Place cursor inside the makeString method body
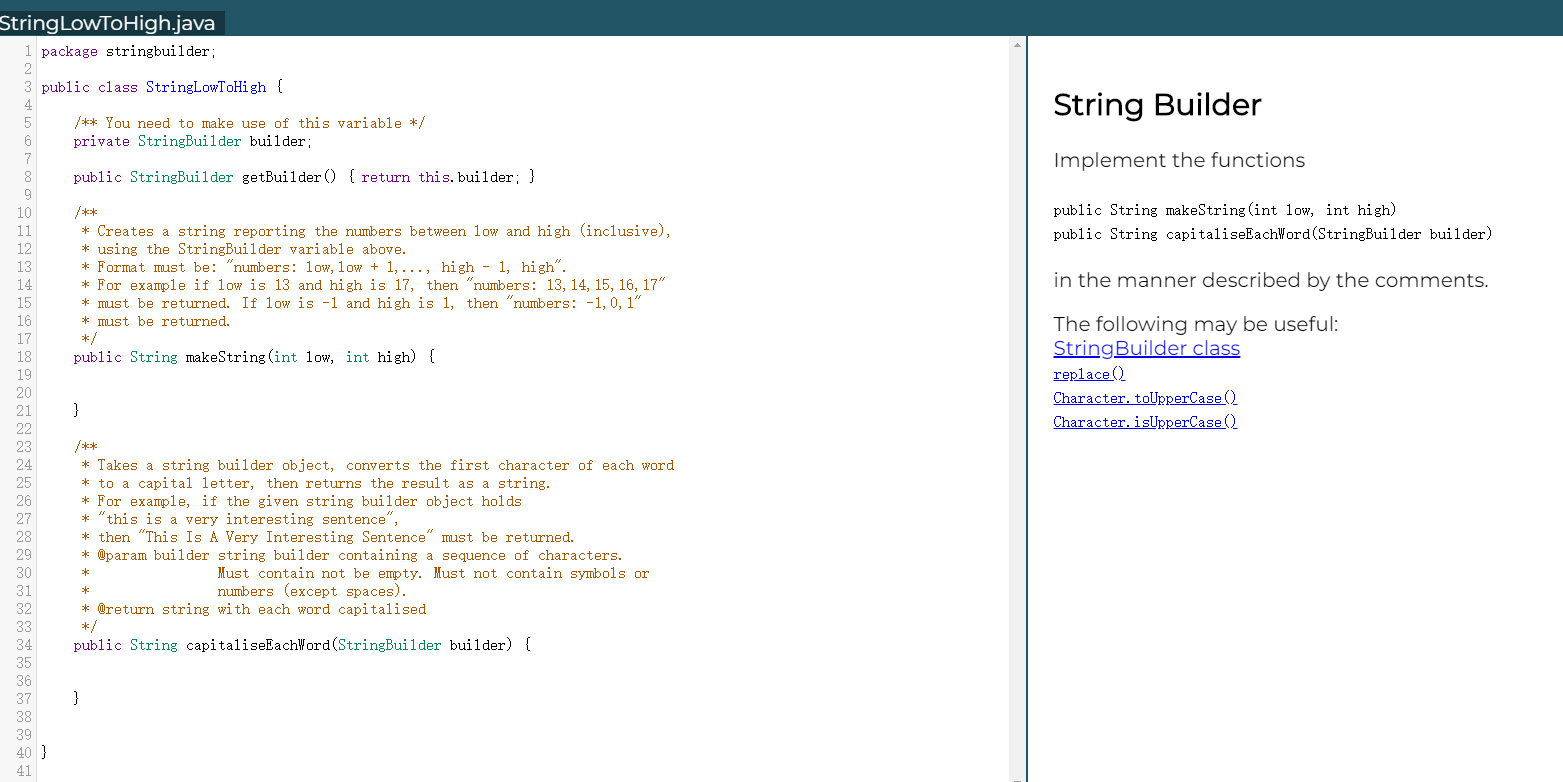 200,385
